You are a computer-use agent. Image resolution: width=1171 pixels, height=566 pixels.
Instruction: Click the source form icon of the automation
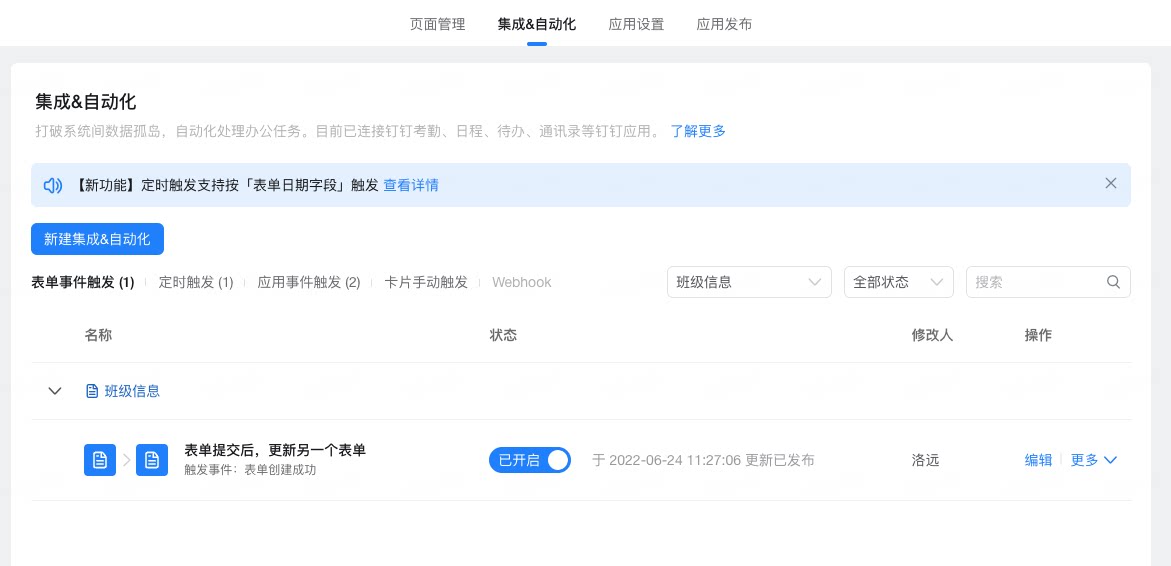[x=100, y=460]
